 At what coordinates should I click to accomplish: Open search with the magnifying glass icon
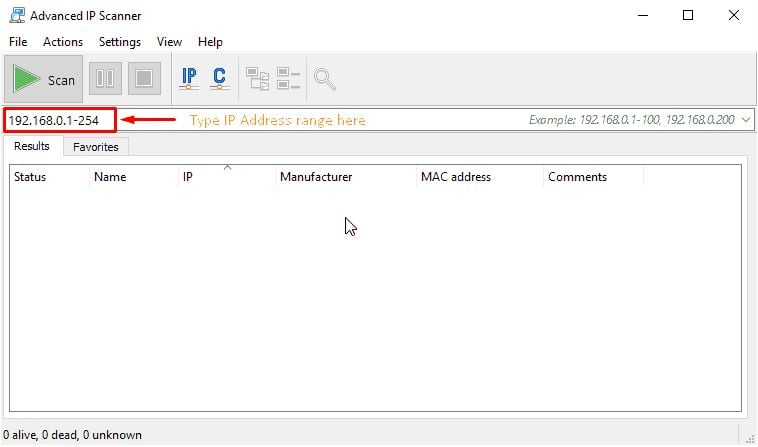[325, 79]
